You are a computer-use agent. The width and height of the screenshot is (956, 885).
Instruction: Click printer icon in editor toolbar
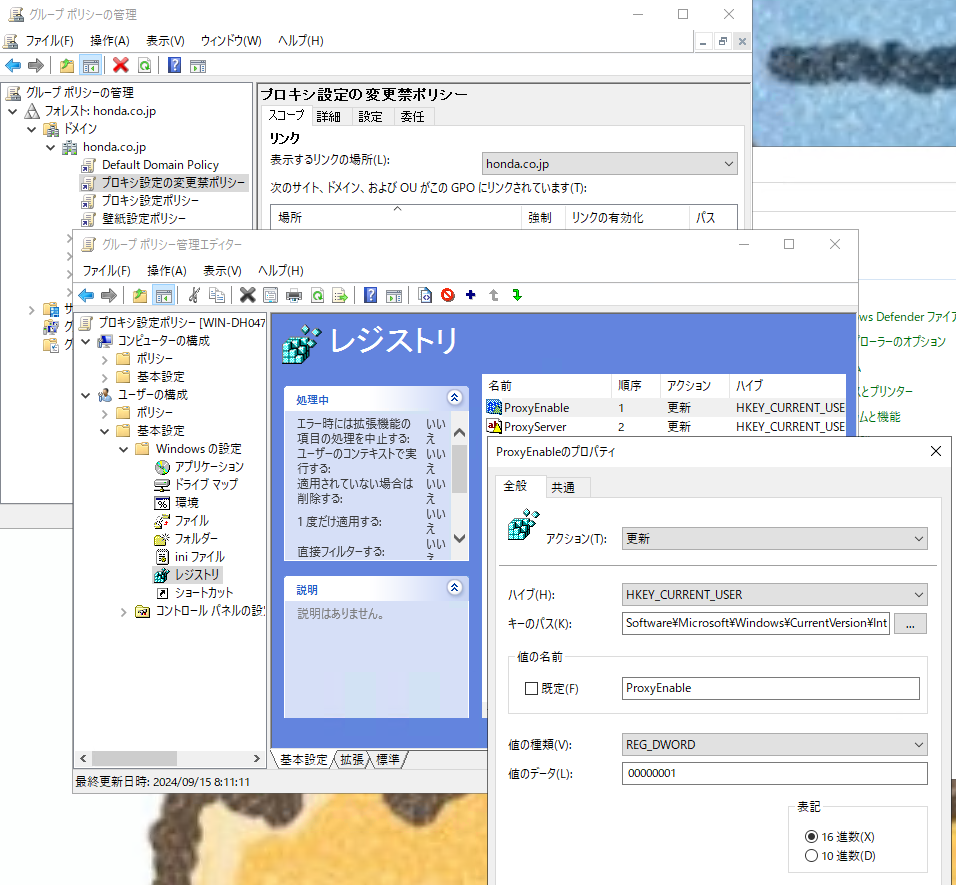pos(294,296)
